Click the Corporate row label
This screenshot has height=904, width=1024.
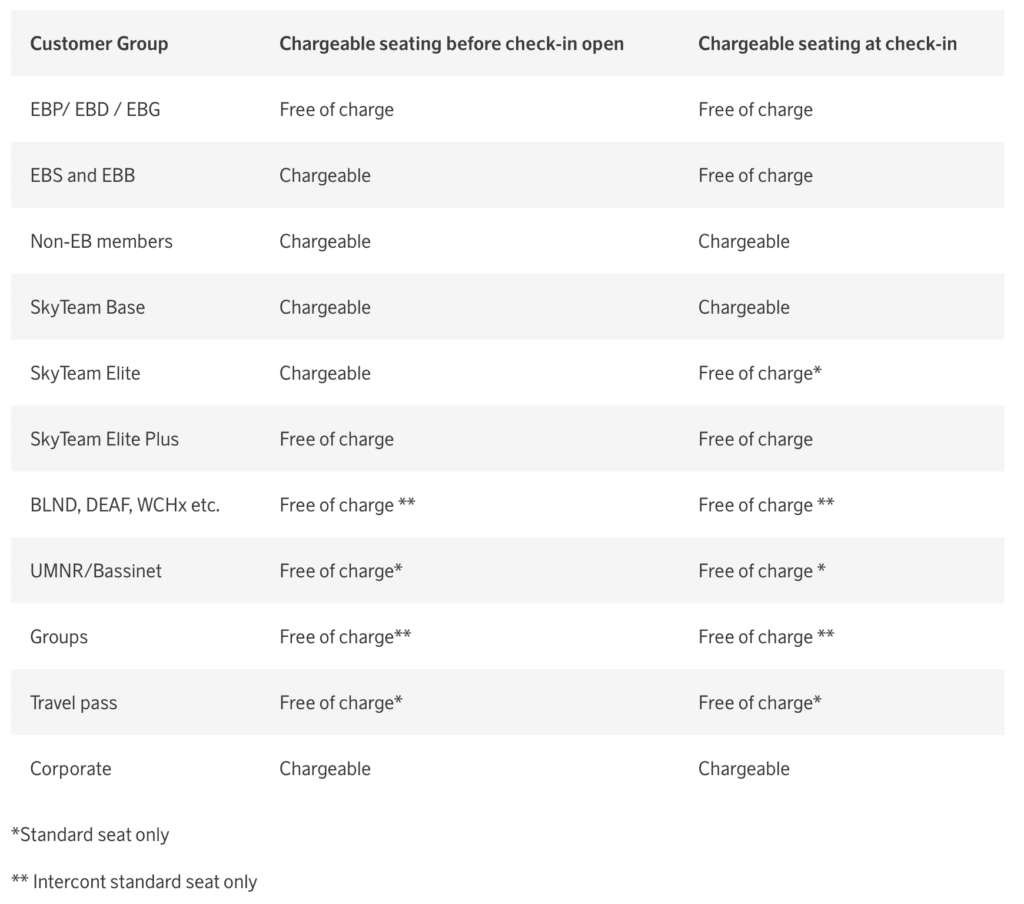70,769
